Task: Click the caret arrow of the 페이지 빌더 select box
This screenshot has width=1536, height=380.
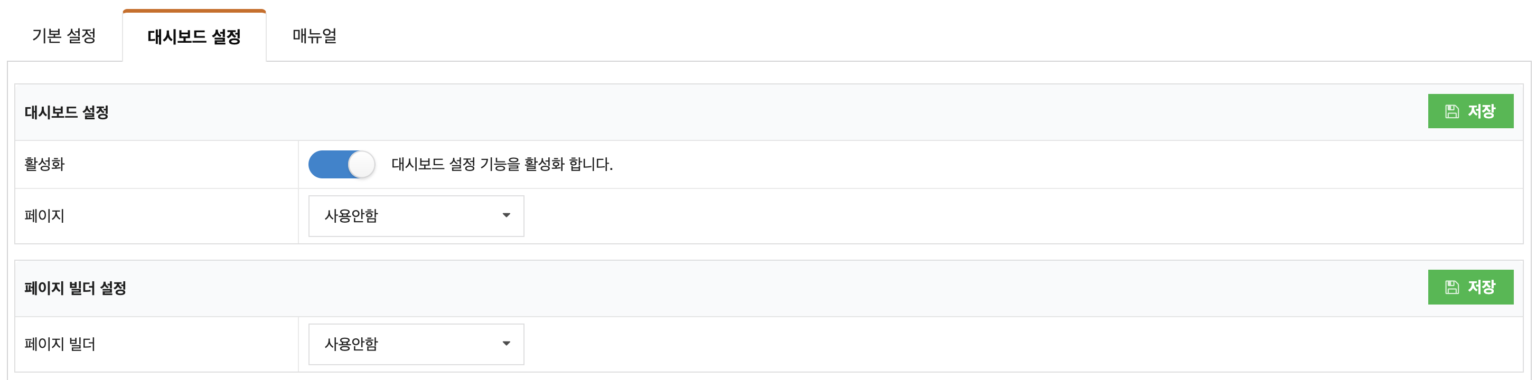Action: pyautogui.click(x=506, y=344)
